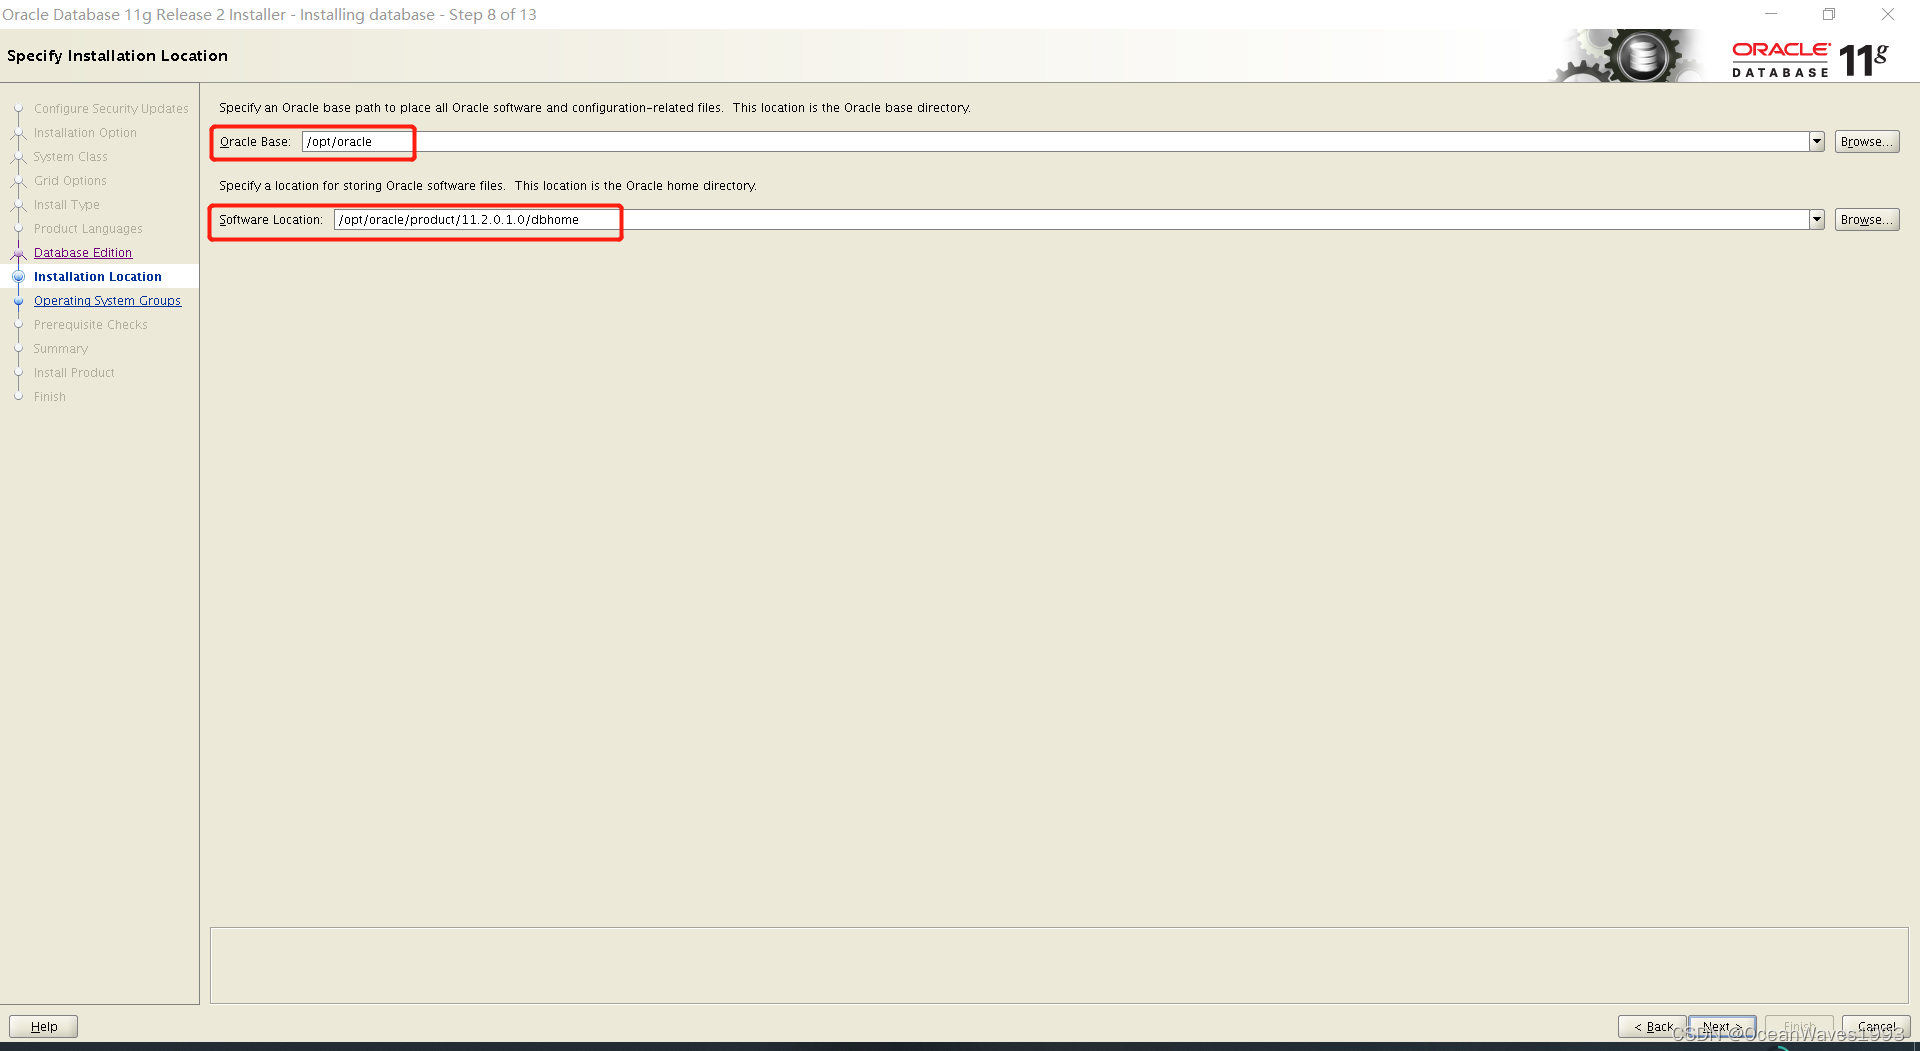
Task: Click the Installation Option step label
Action: click(x=85, y=133)
